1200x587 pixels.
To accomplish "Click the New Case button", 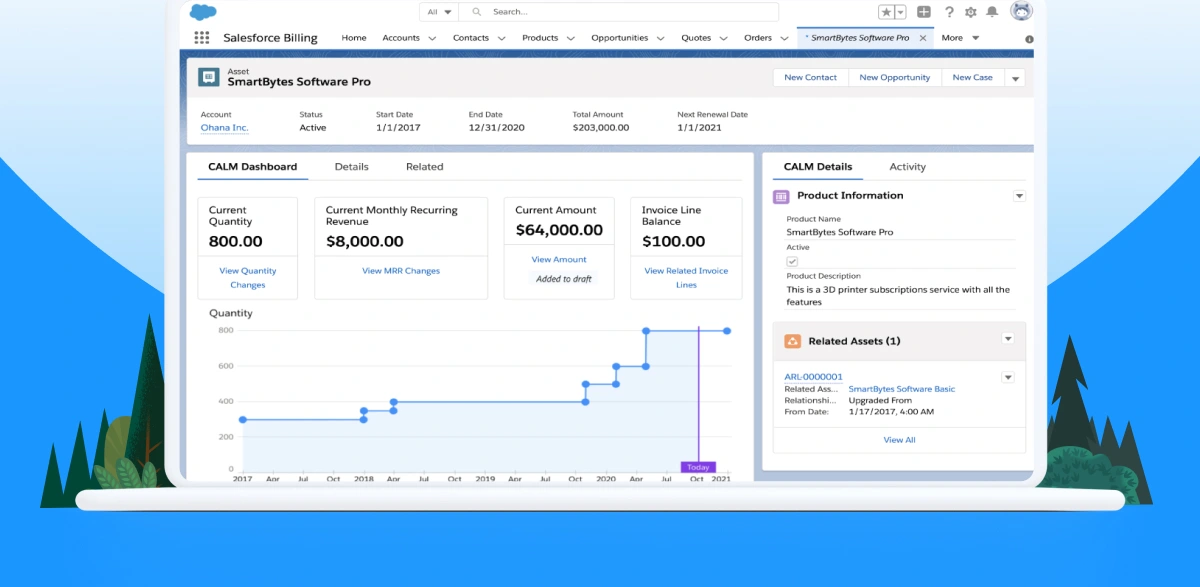I will click(972, 77).
